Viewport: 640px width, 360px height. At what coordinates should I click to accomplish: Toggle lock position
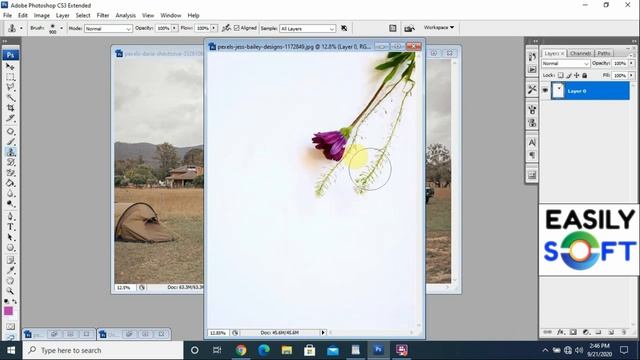pos(576,76)
